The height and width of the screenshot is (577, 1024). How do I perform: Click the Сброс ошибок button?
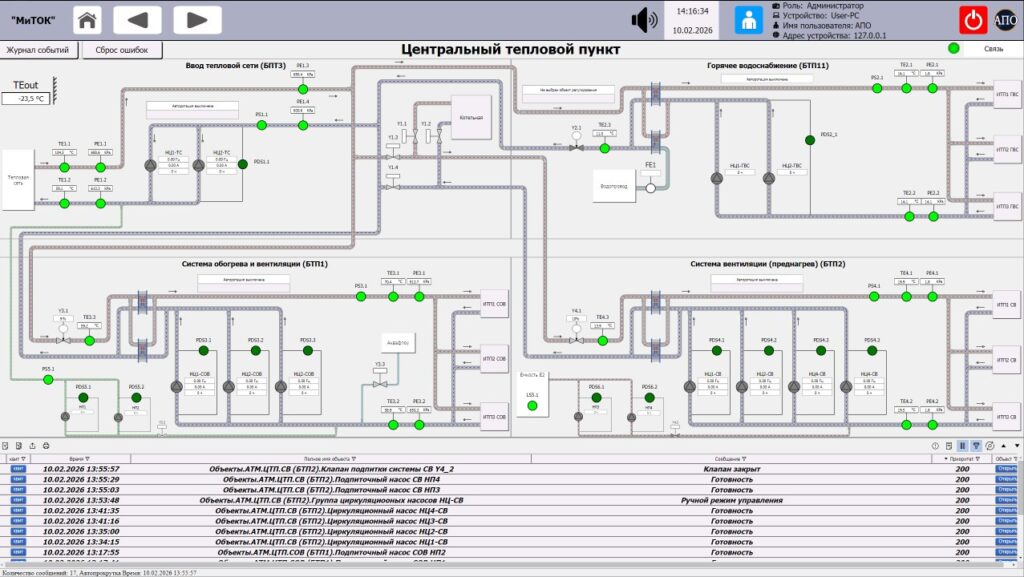pyautogui.click(x=121, y=50)
